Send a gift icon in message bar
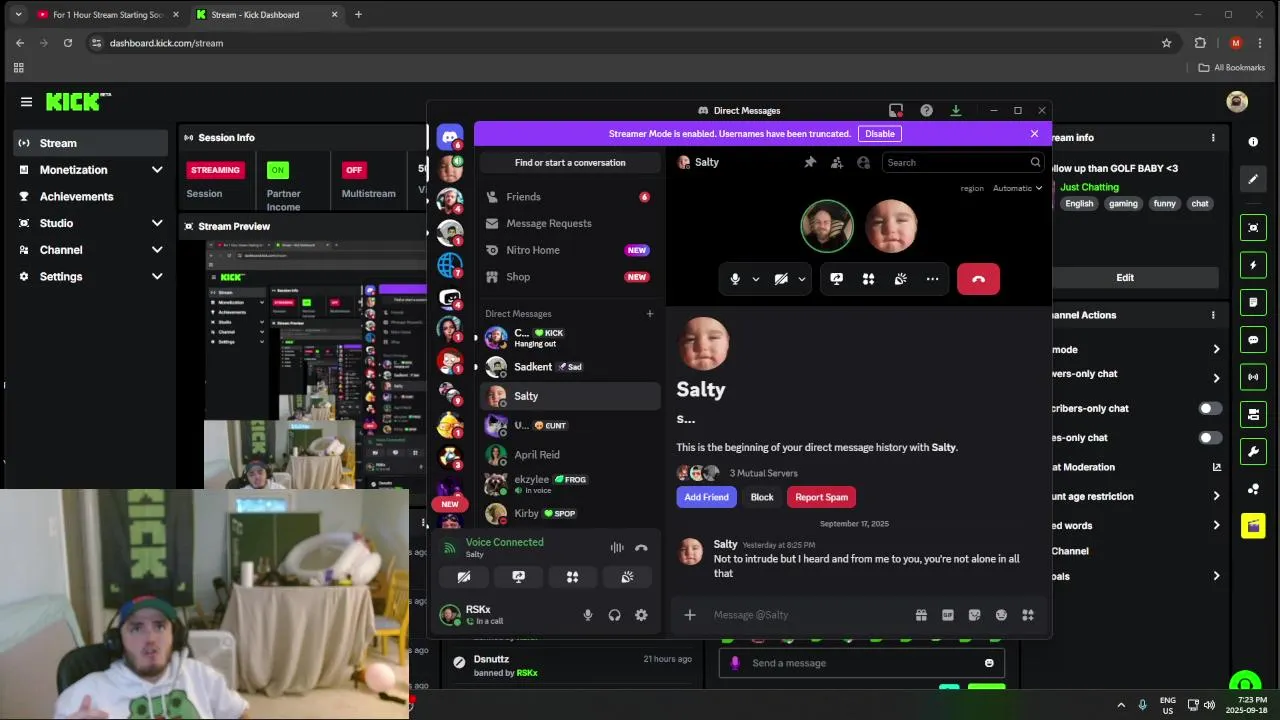Viewport: 1280px width, 720px height. tap(921, 615)
